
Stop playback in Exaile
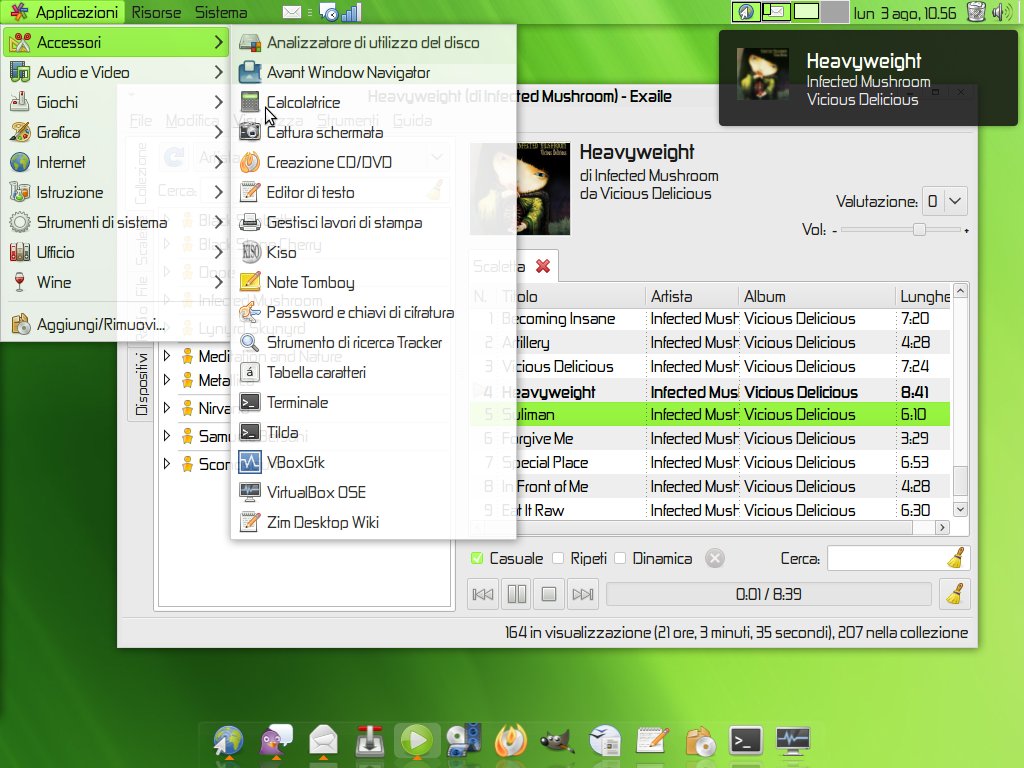(549, 594)
